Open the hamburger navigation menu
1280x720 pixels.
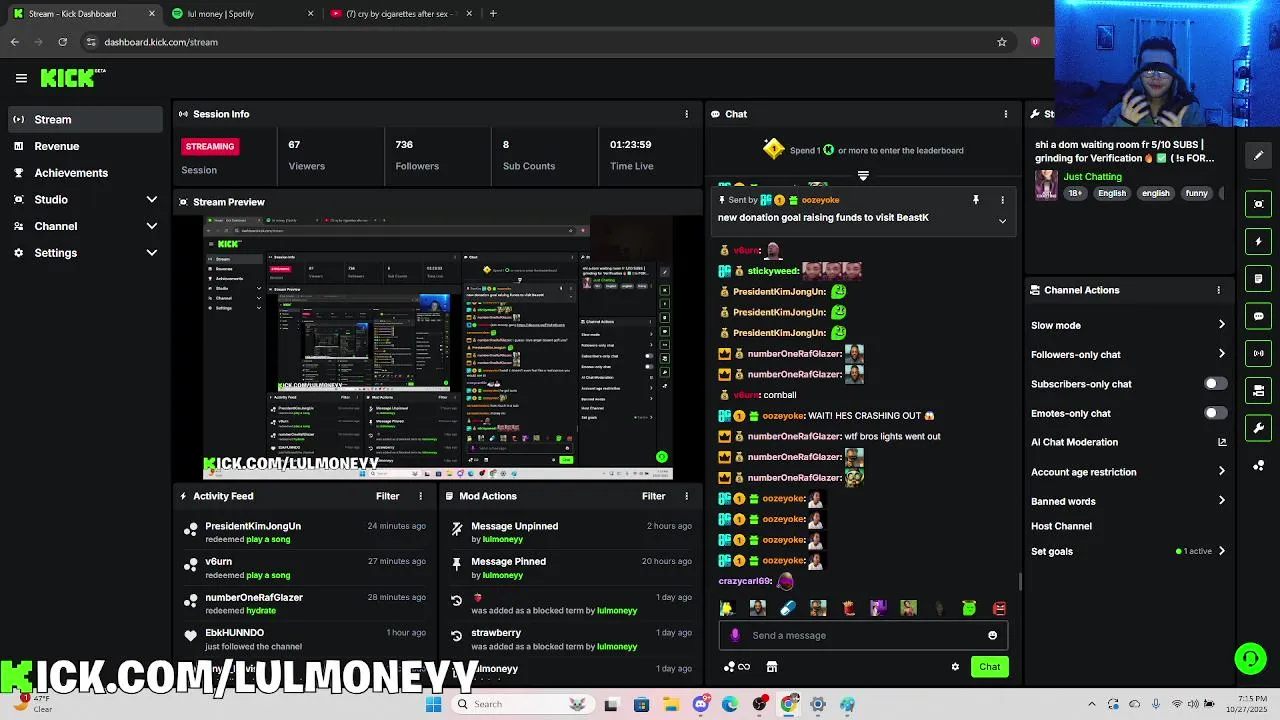click(21, 78)
